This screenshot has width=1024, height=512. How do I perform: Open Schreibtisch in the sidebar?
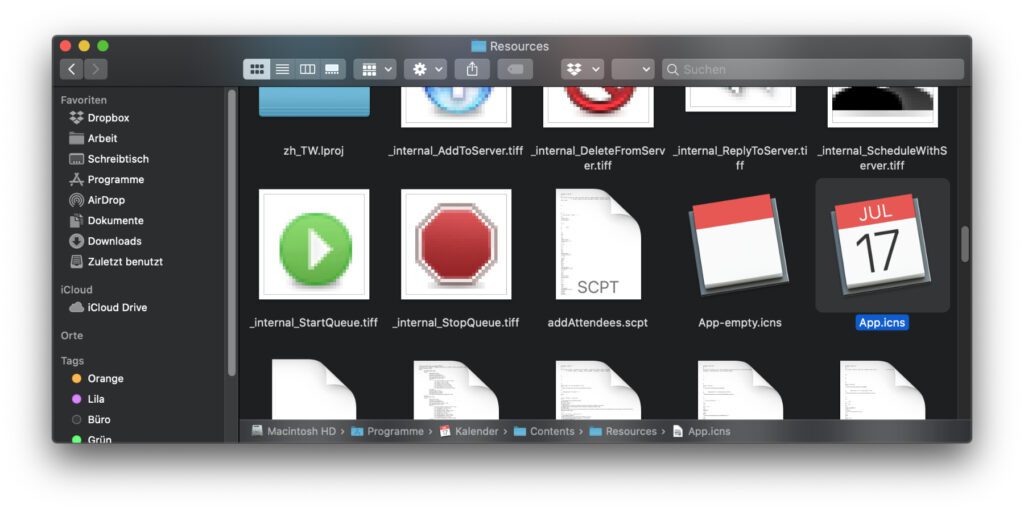(x=109, y=159)
